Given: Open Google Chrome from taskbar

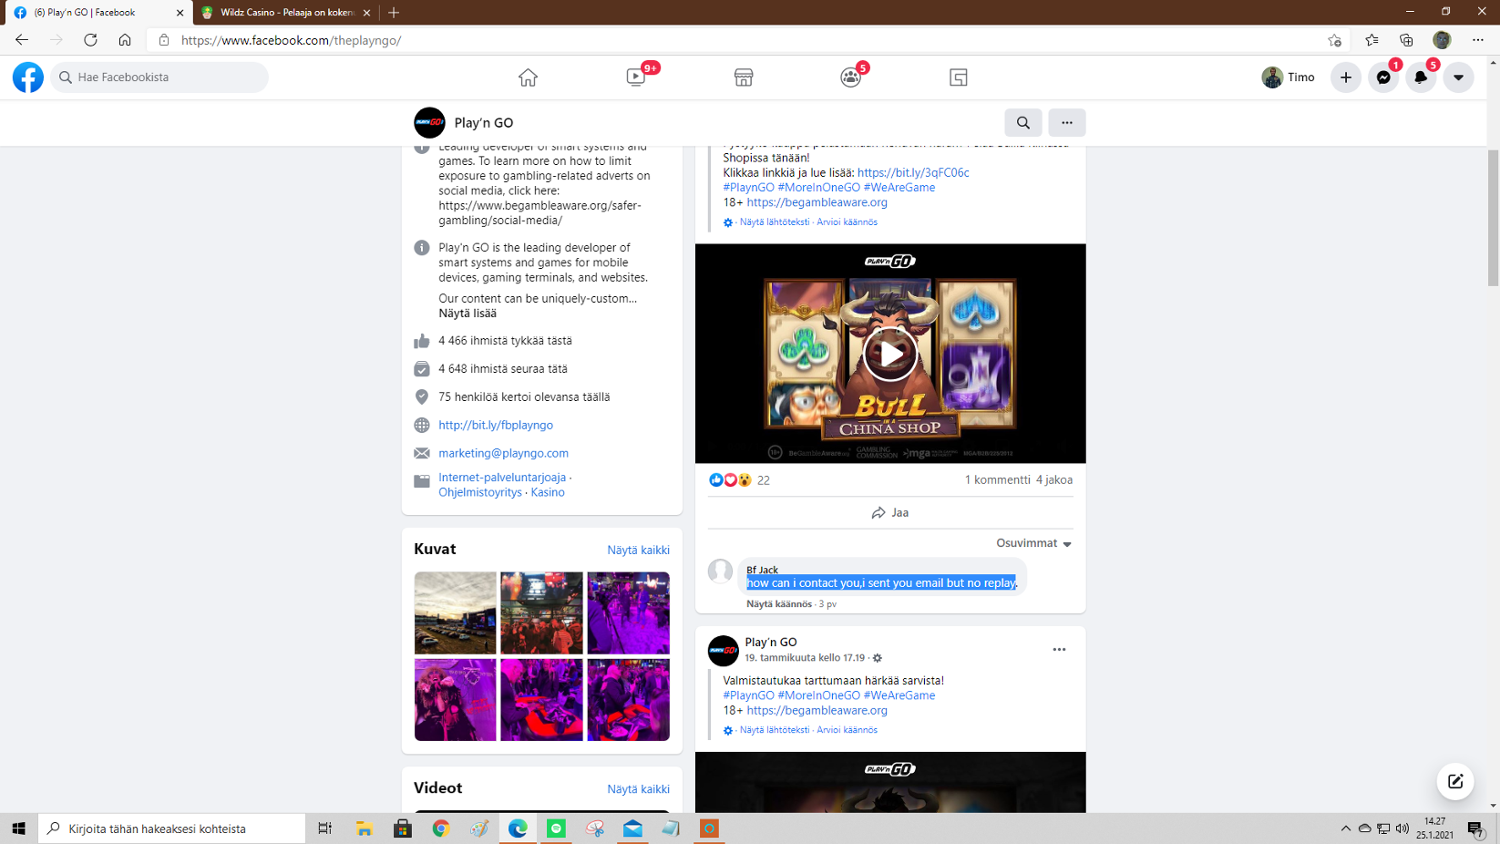Looking at the screenshot, I should point(441,828).
